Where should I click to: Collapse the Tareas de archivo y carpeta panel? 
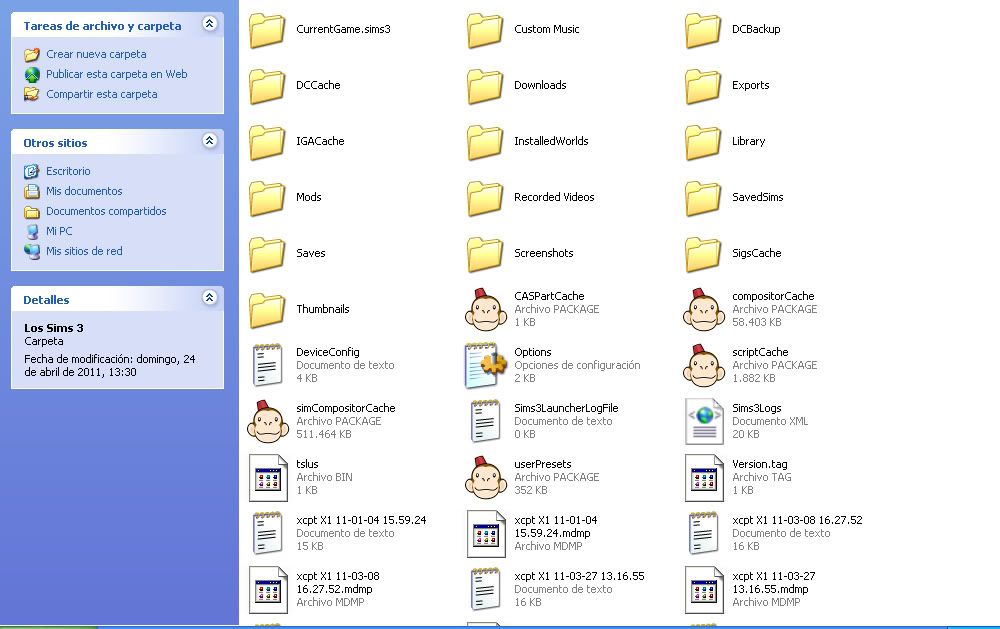coord(209,24)
